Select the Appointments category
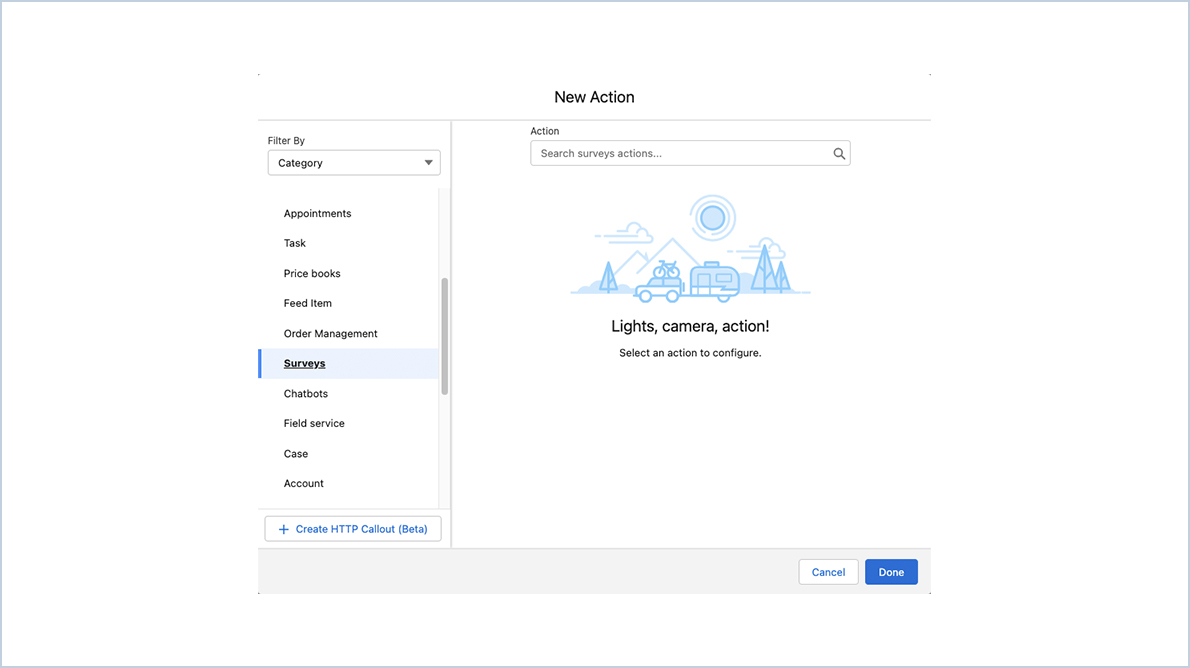 (317, 213)
